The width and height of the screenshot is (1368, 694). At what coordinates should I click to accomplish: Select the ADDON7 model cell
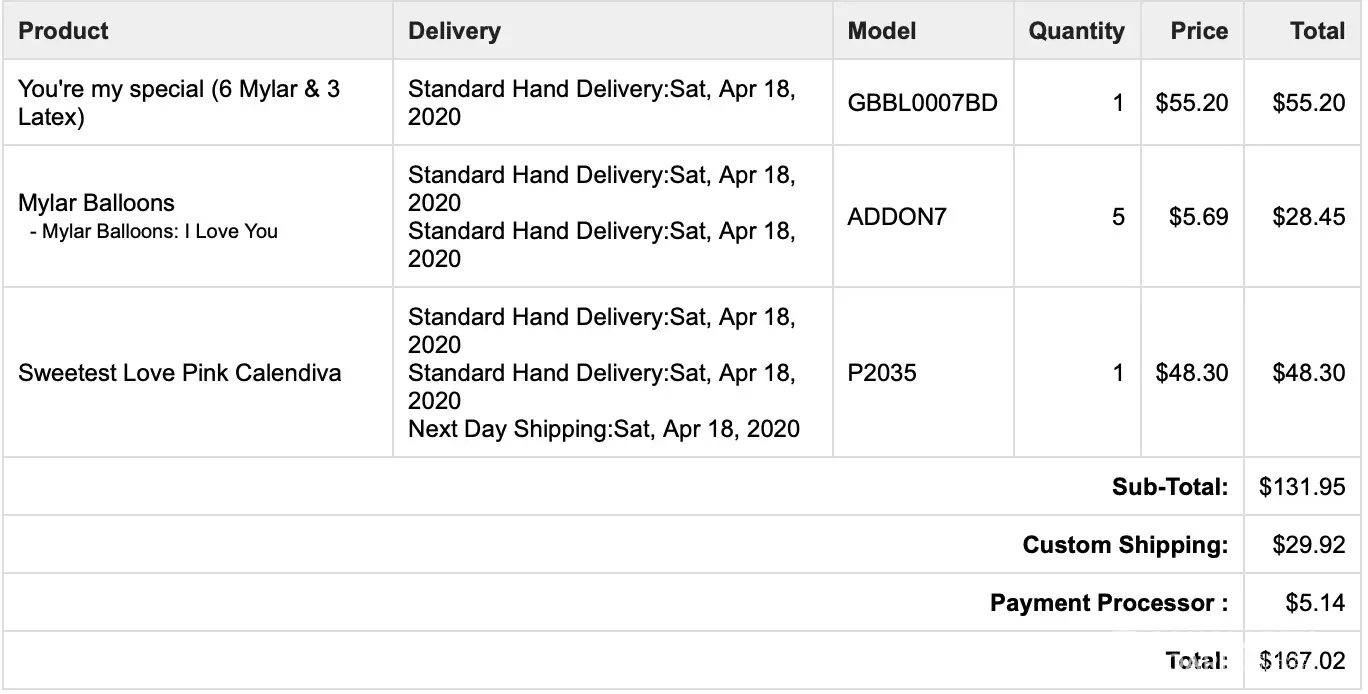point(896,217)
